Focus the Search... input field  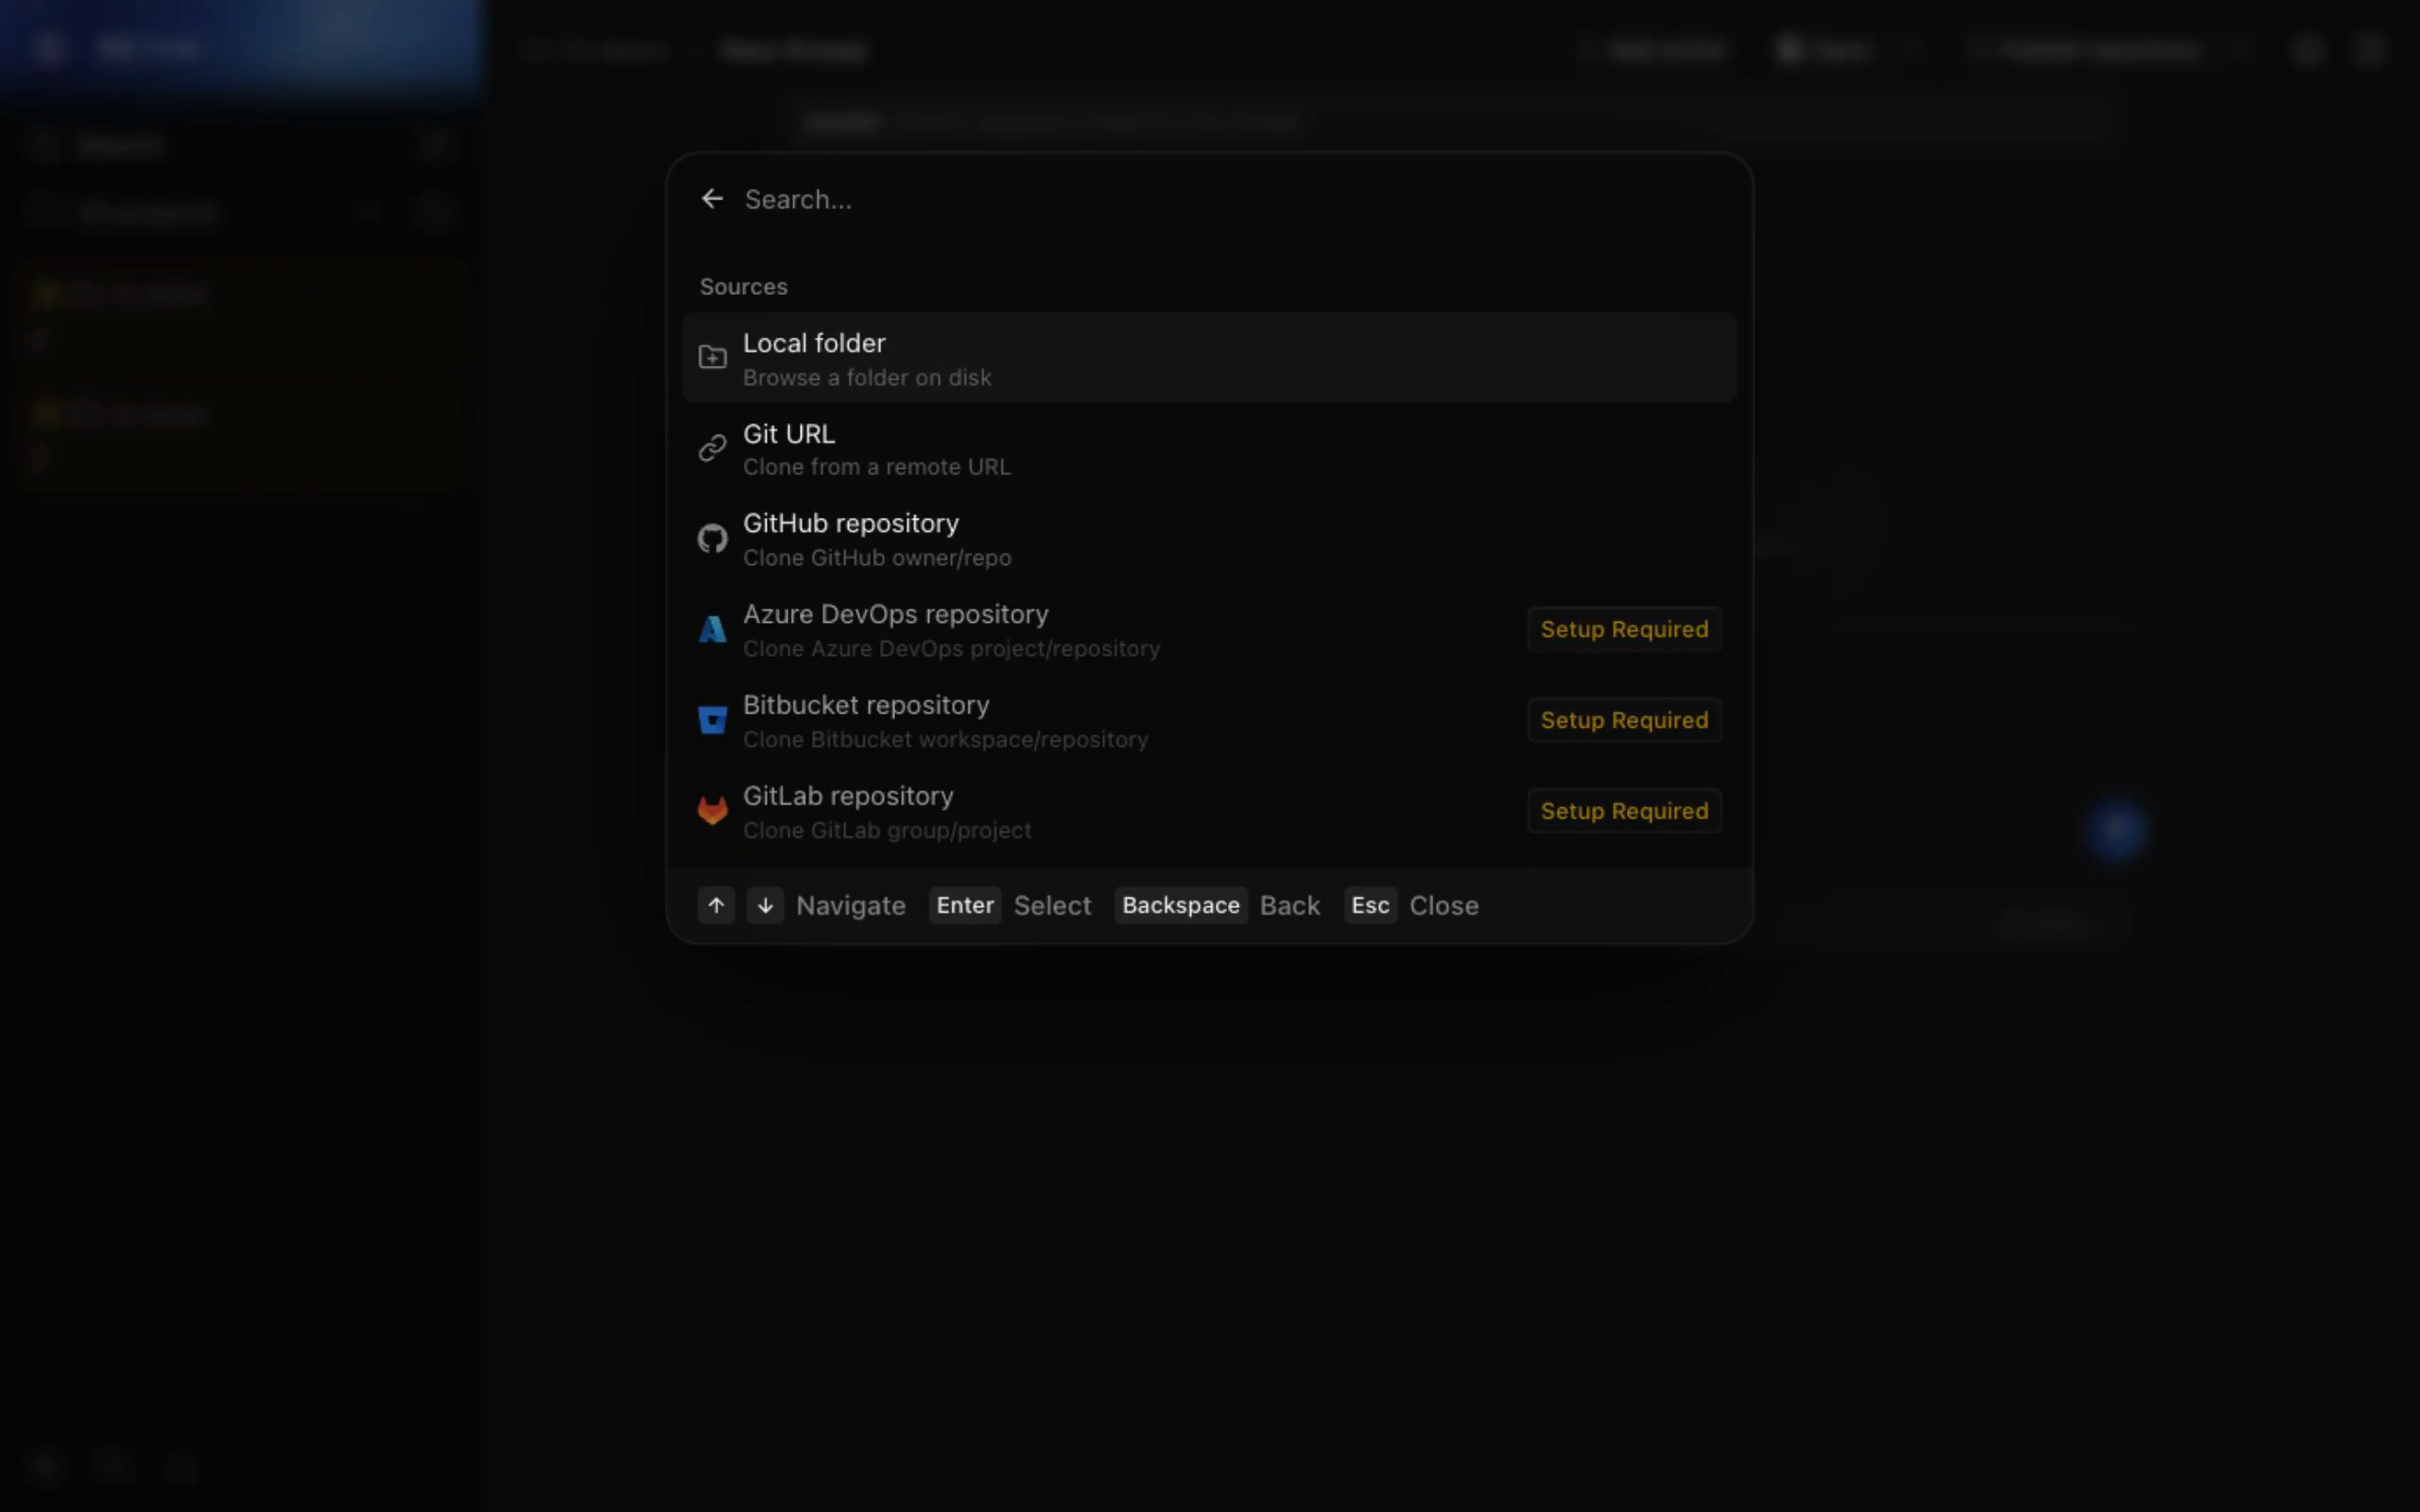(1230, 199)
